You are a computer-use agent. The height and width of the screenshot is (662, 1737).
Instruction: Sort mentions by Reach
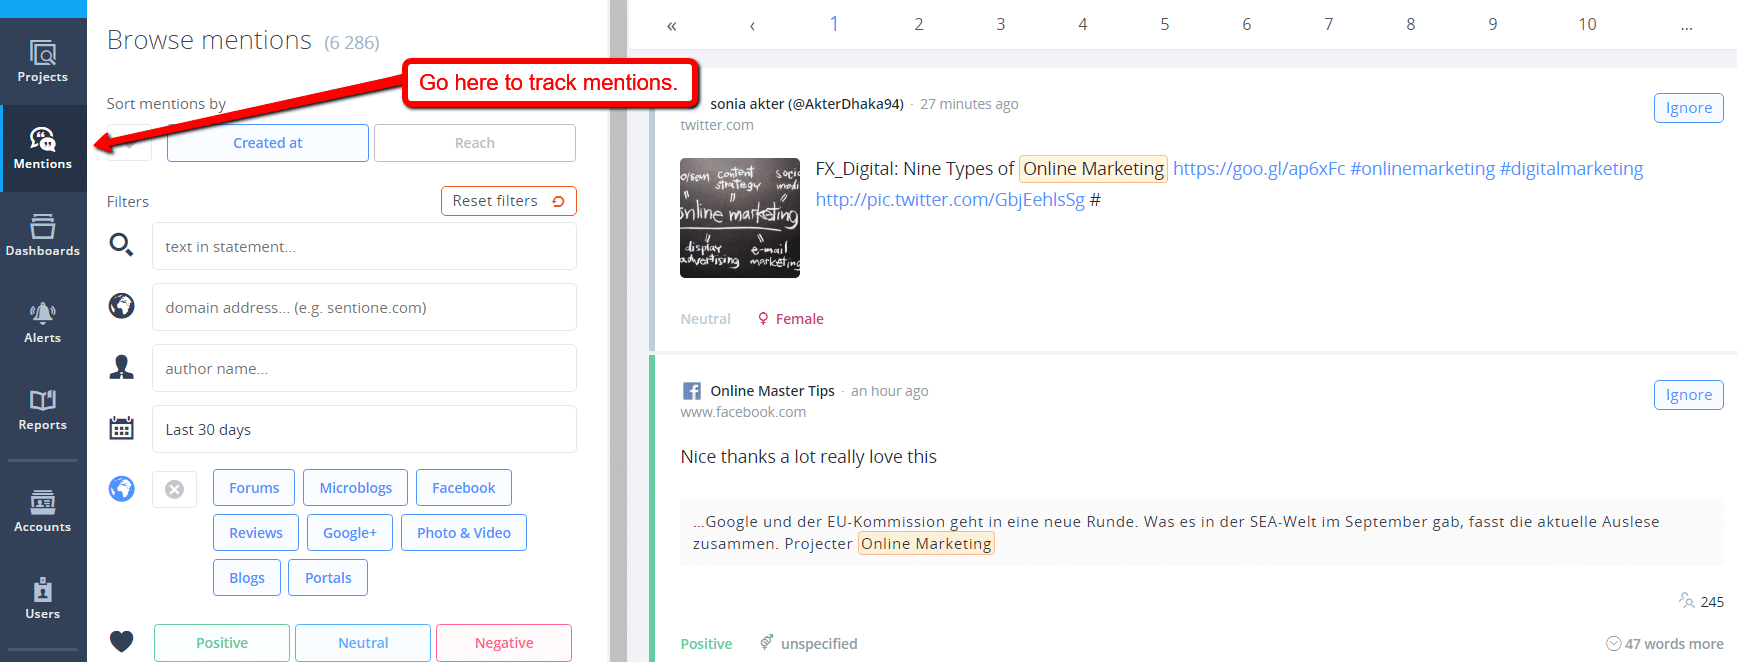475,143
